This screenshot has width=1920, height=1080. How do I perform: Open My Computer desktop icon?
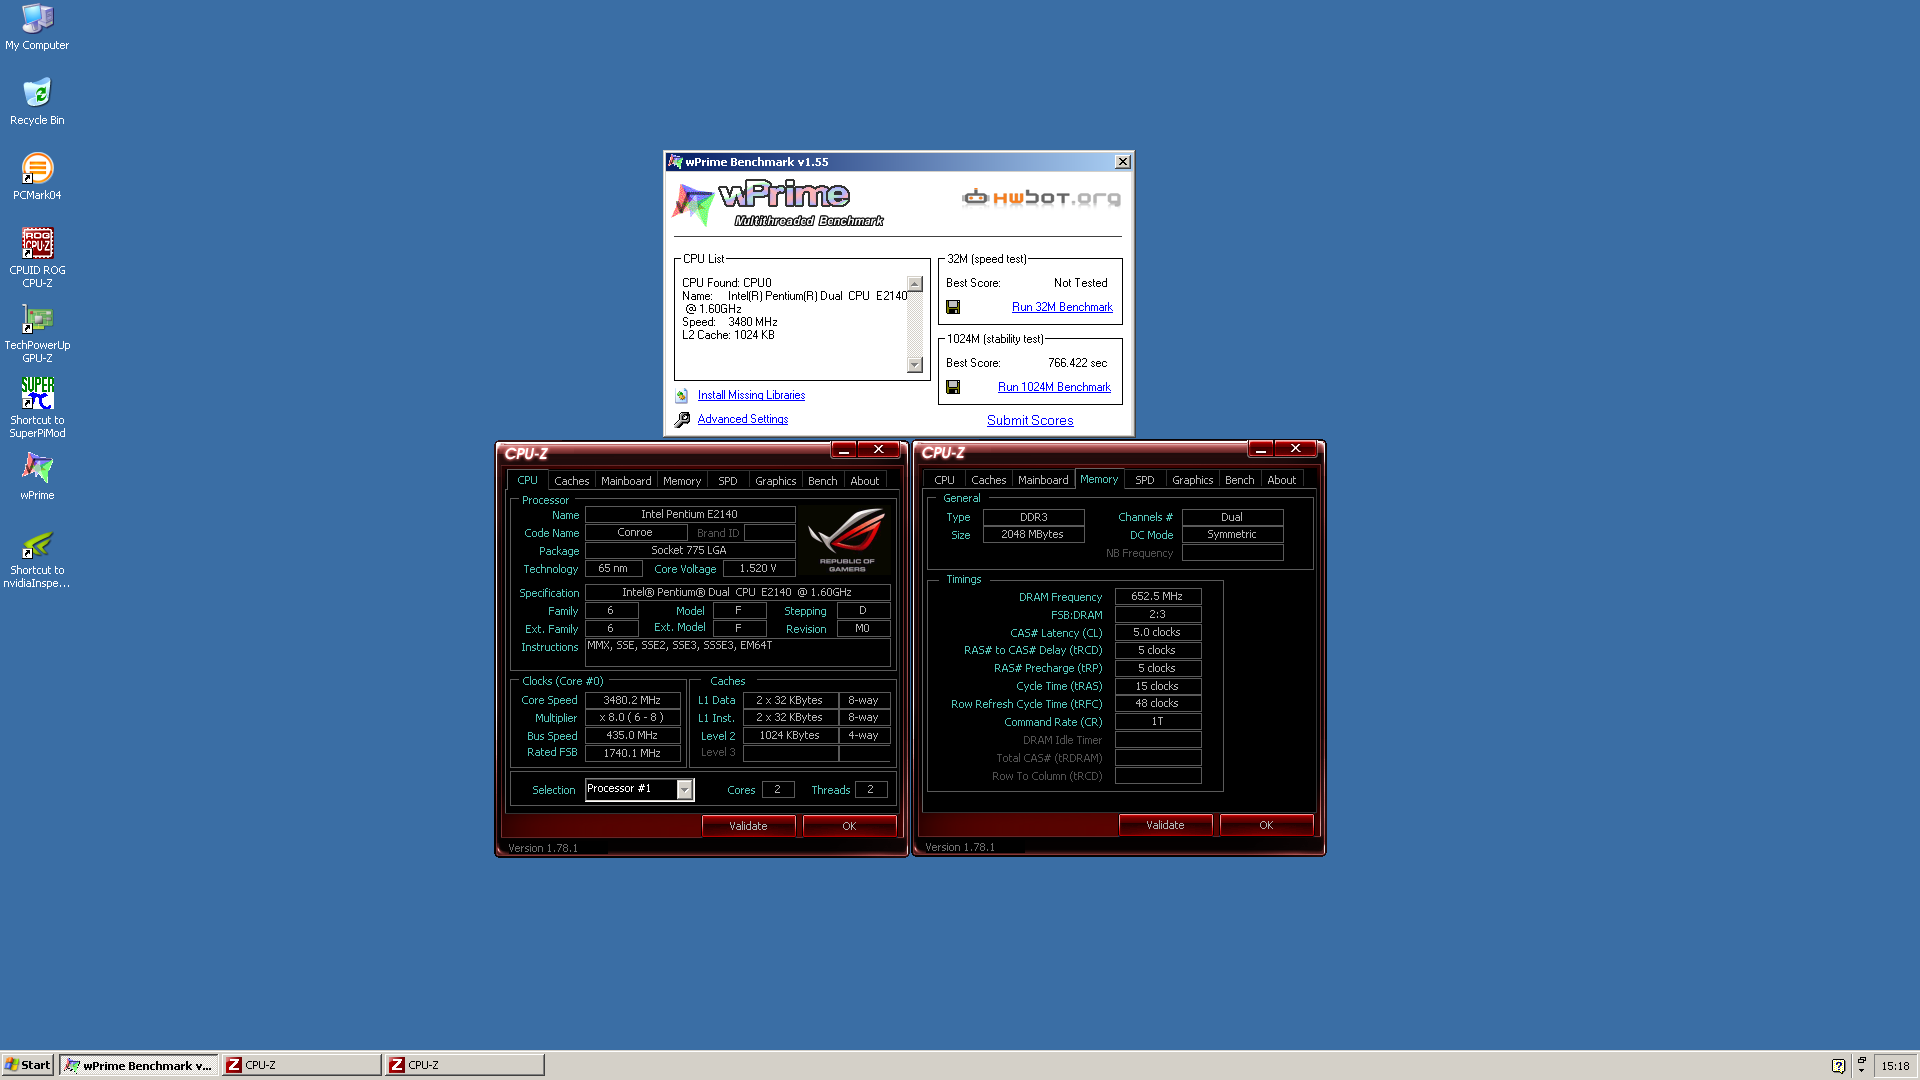point(37,27)
